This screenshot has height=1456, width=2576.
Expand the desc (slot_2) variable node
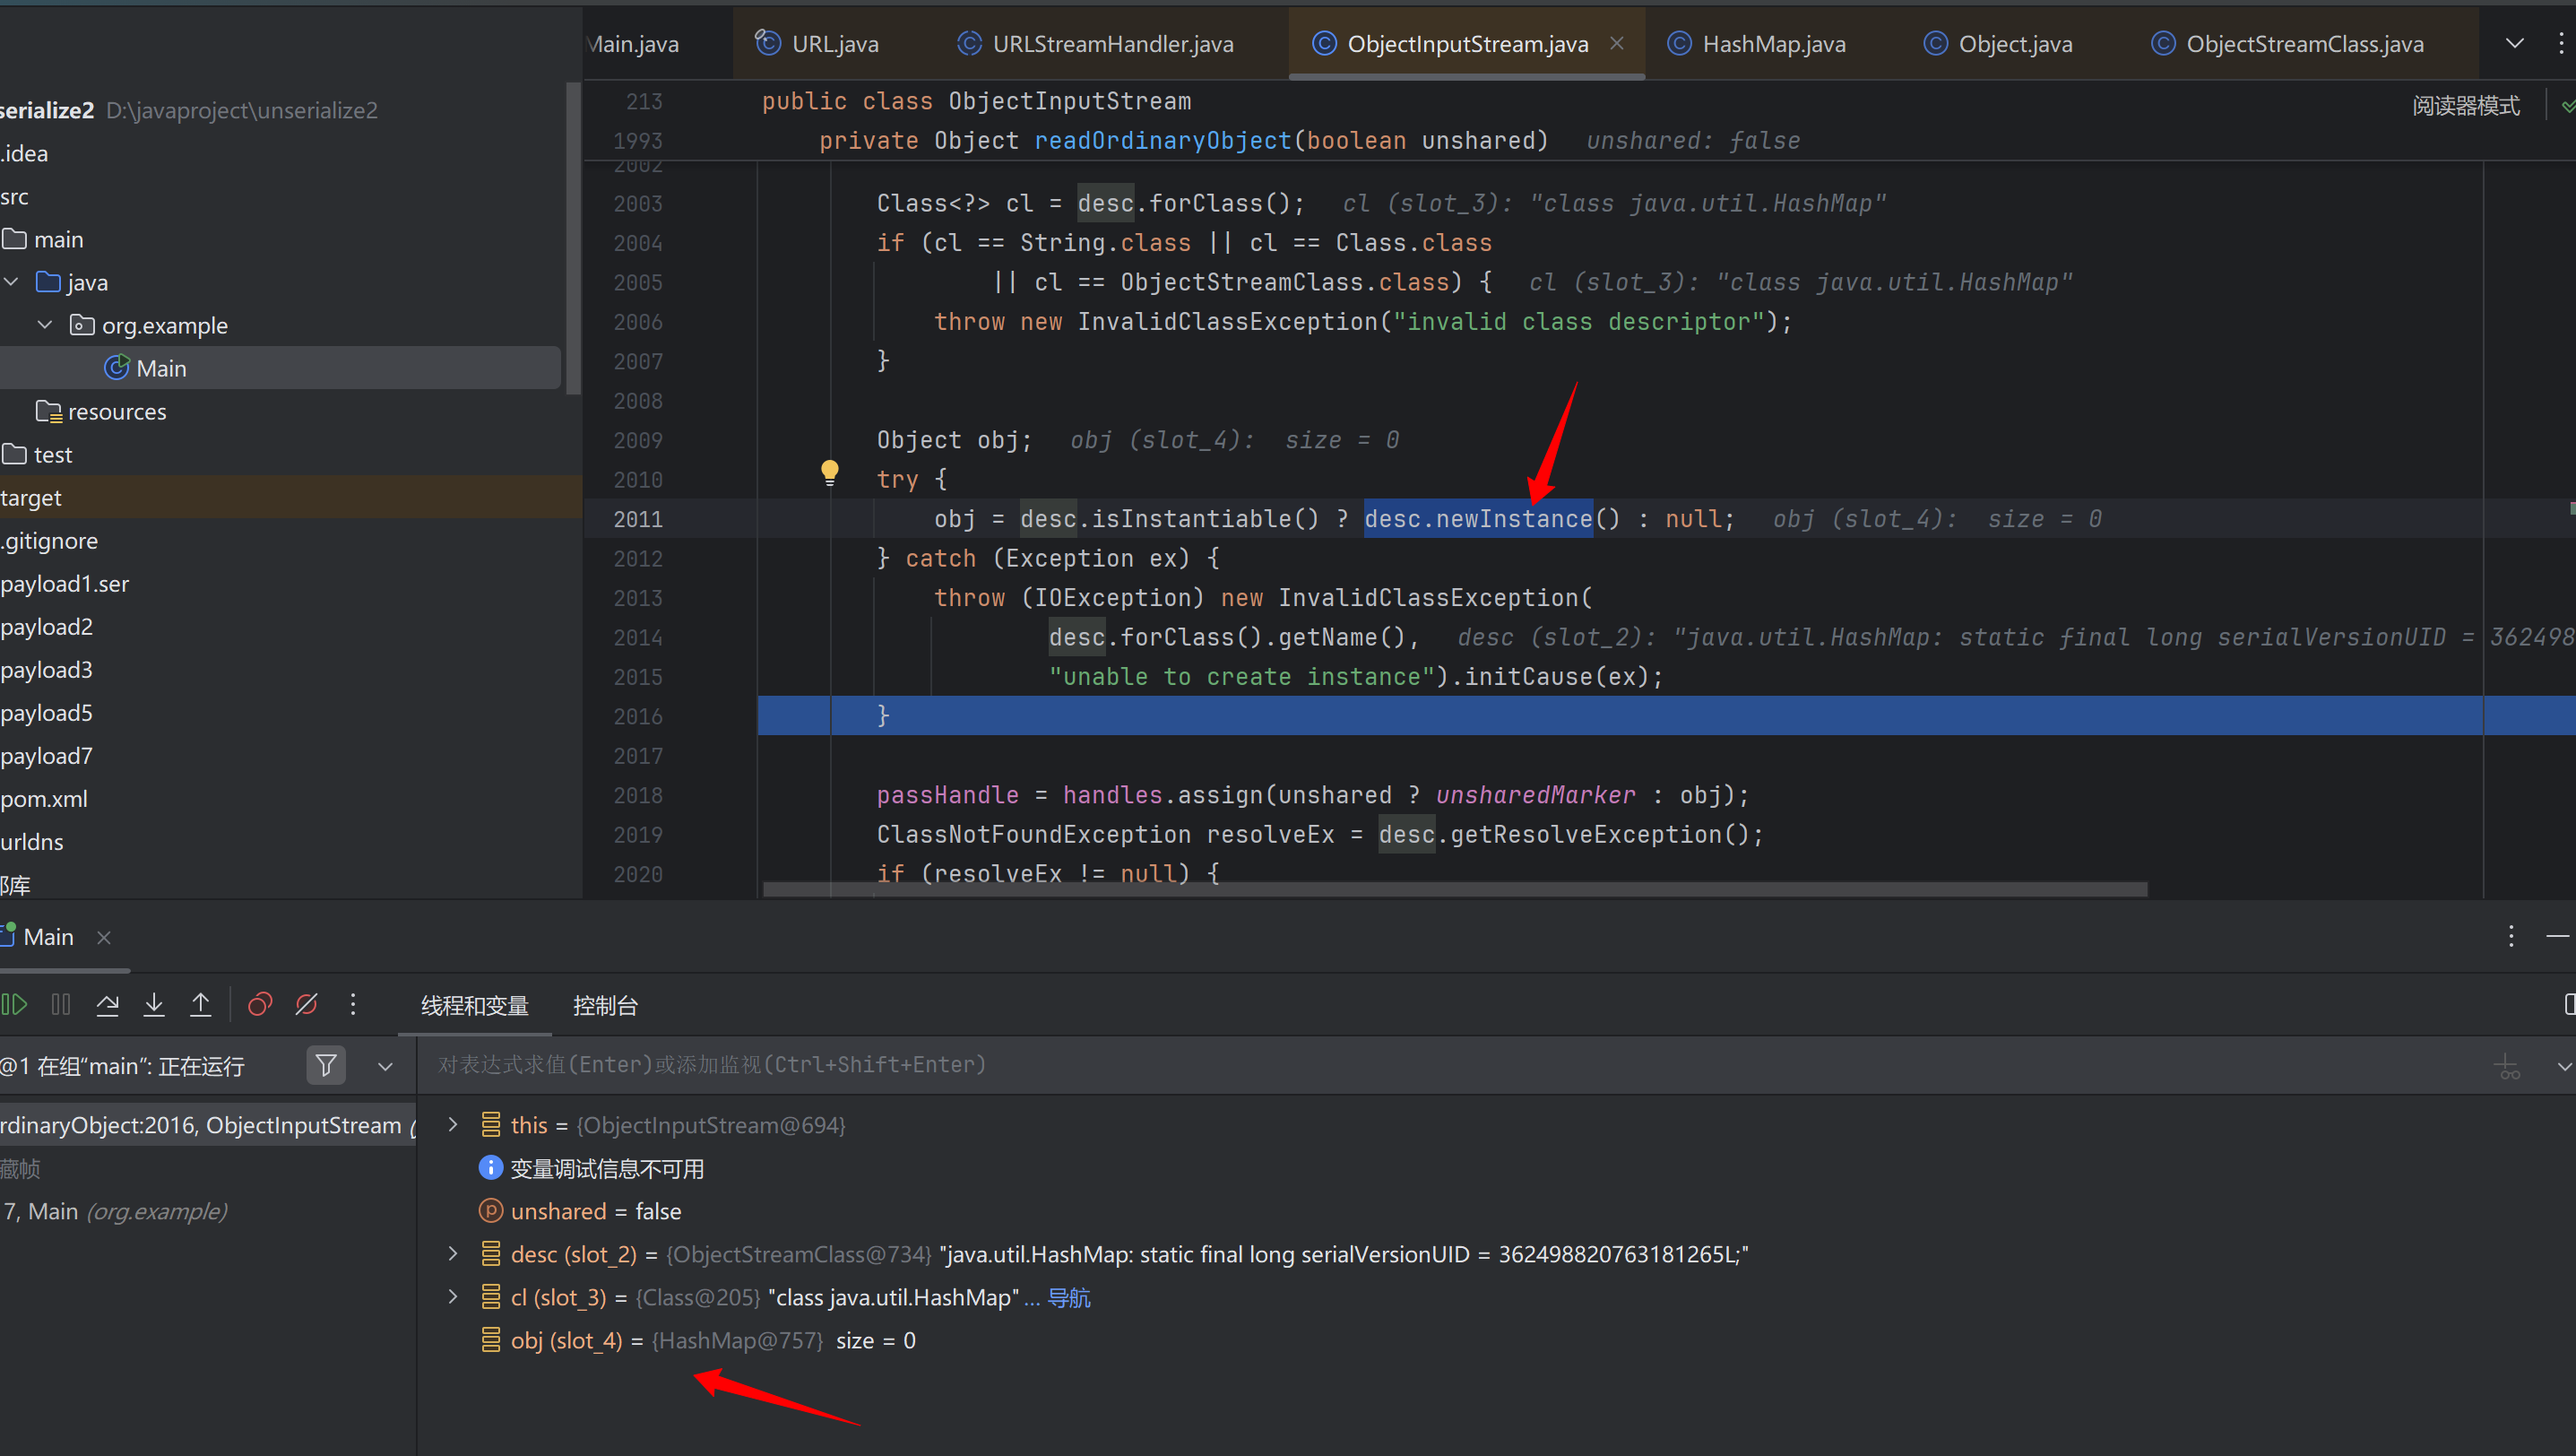(x=453, y=1254)
